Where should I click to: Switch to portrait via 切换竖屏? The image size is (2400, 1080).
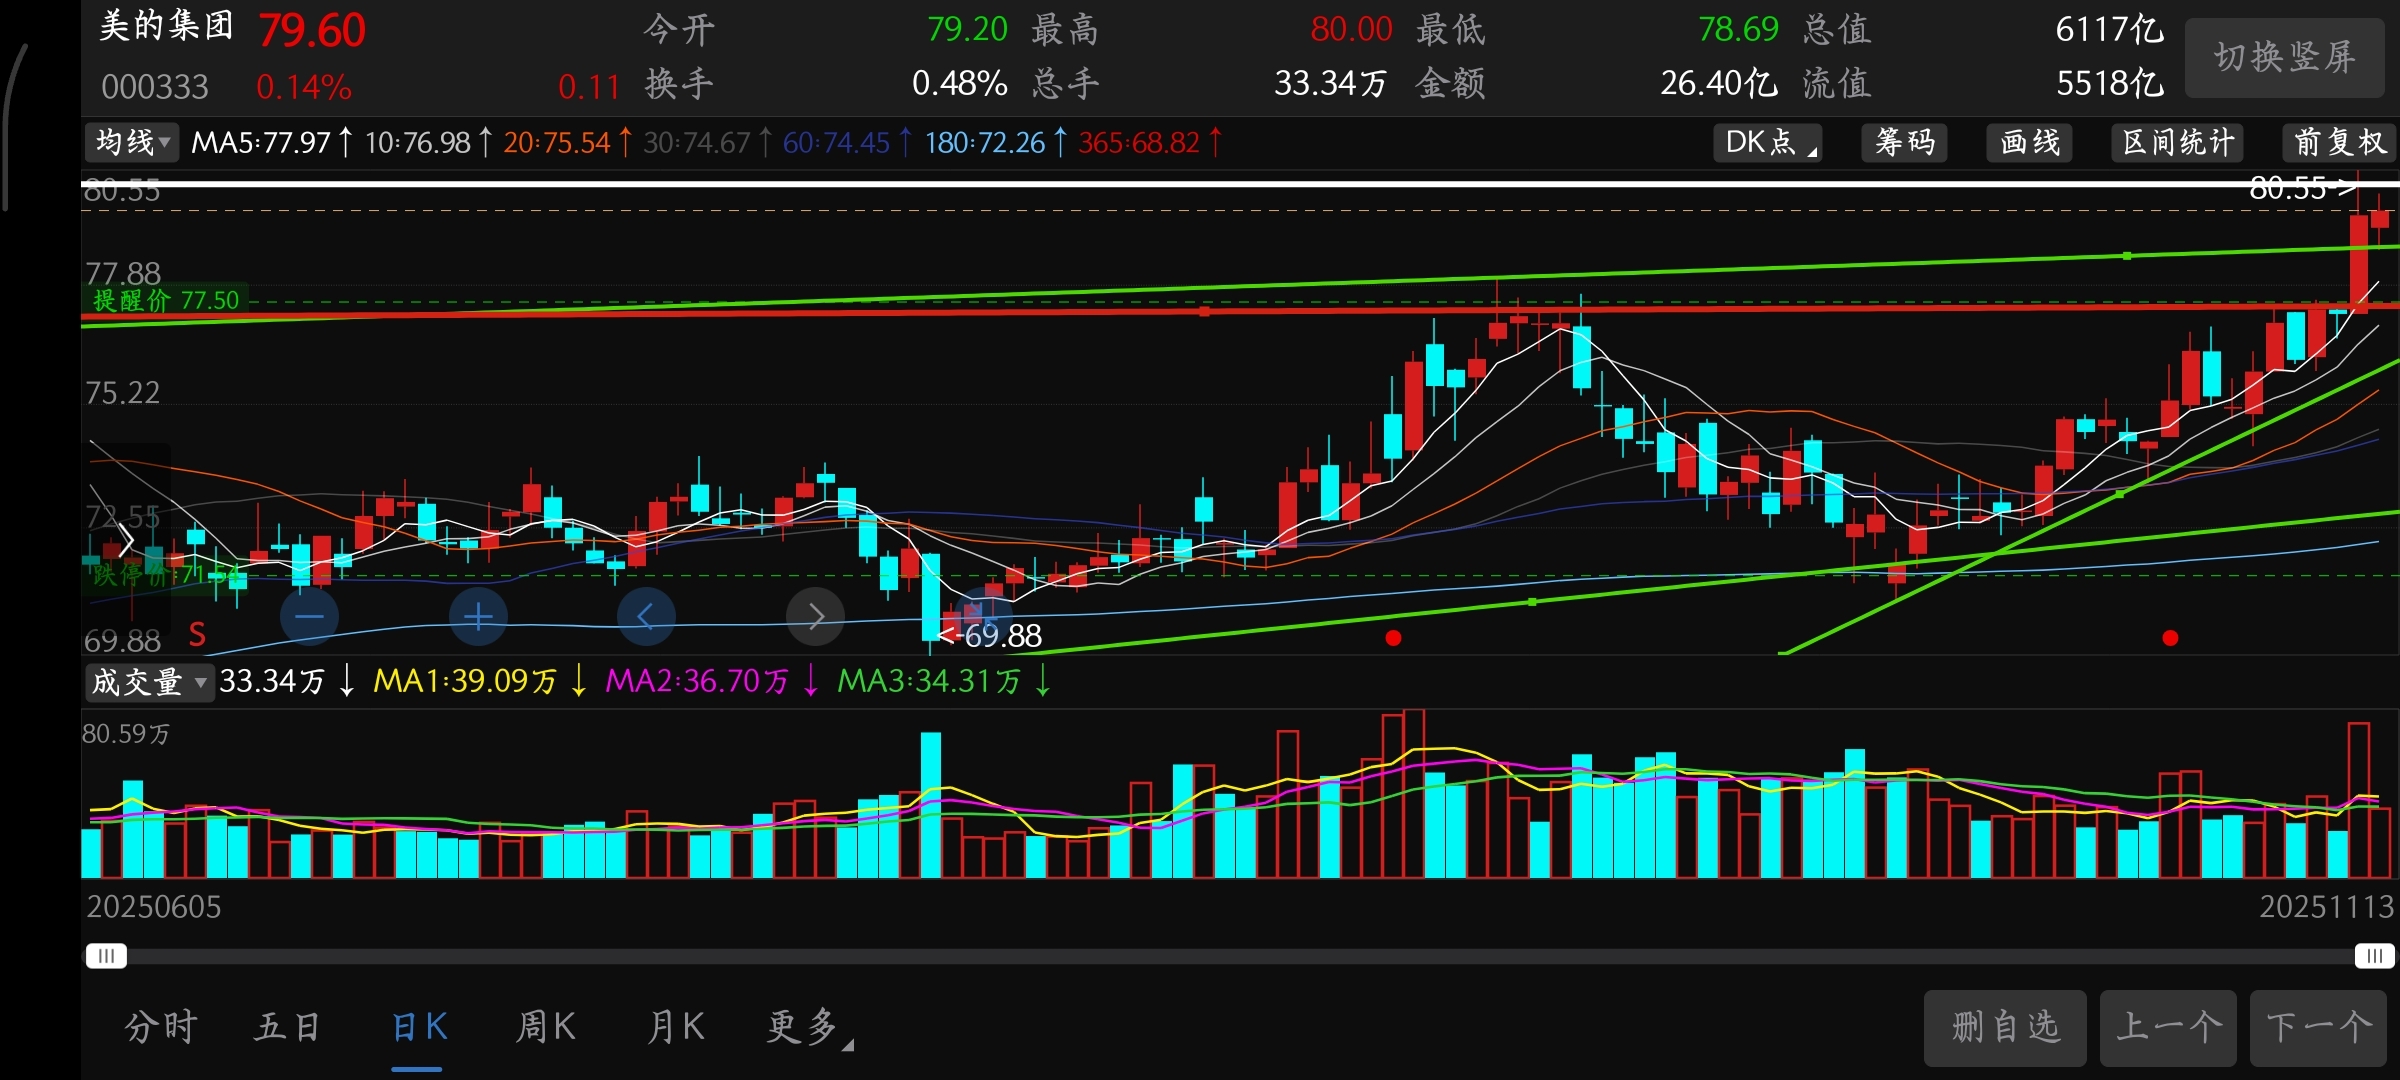[2284, 58]
